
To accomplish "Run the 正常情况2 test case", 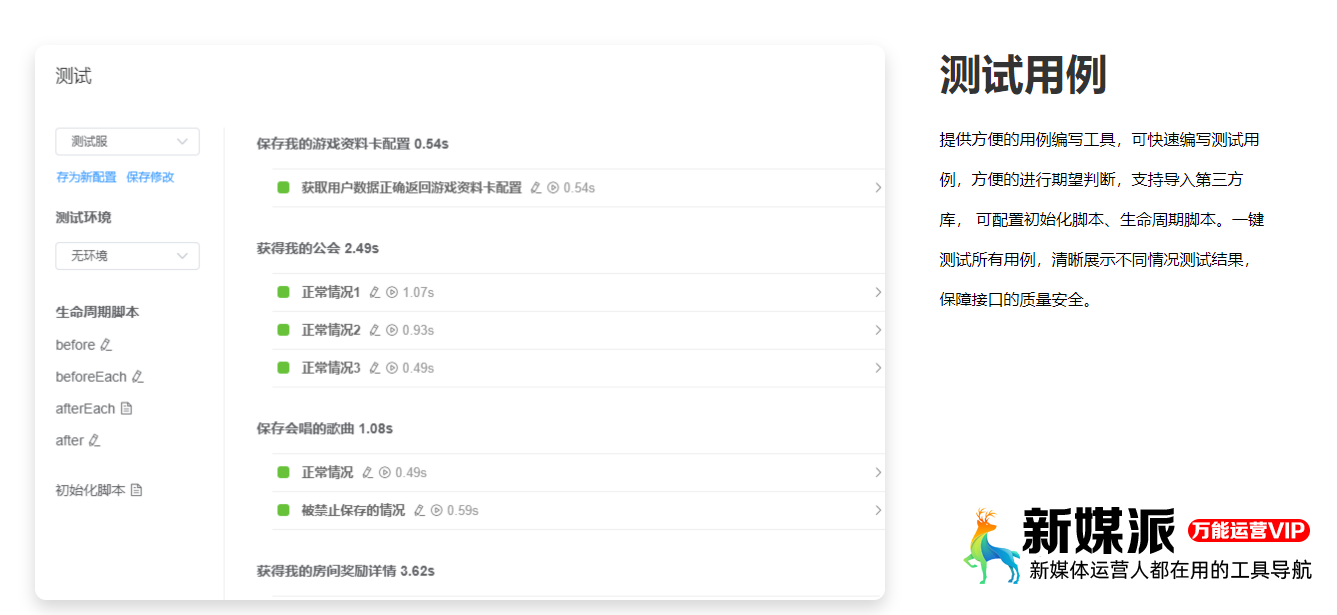I will click(x=392, y=330).
